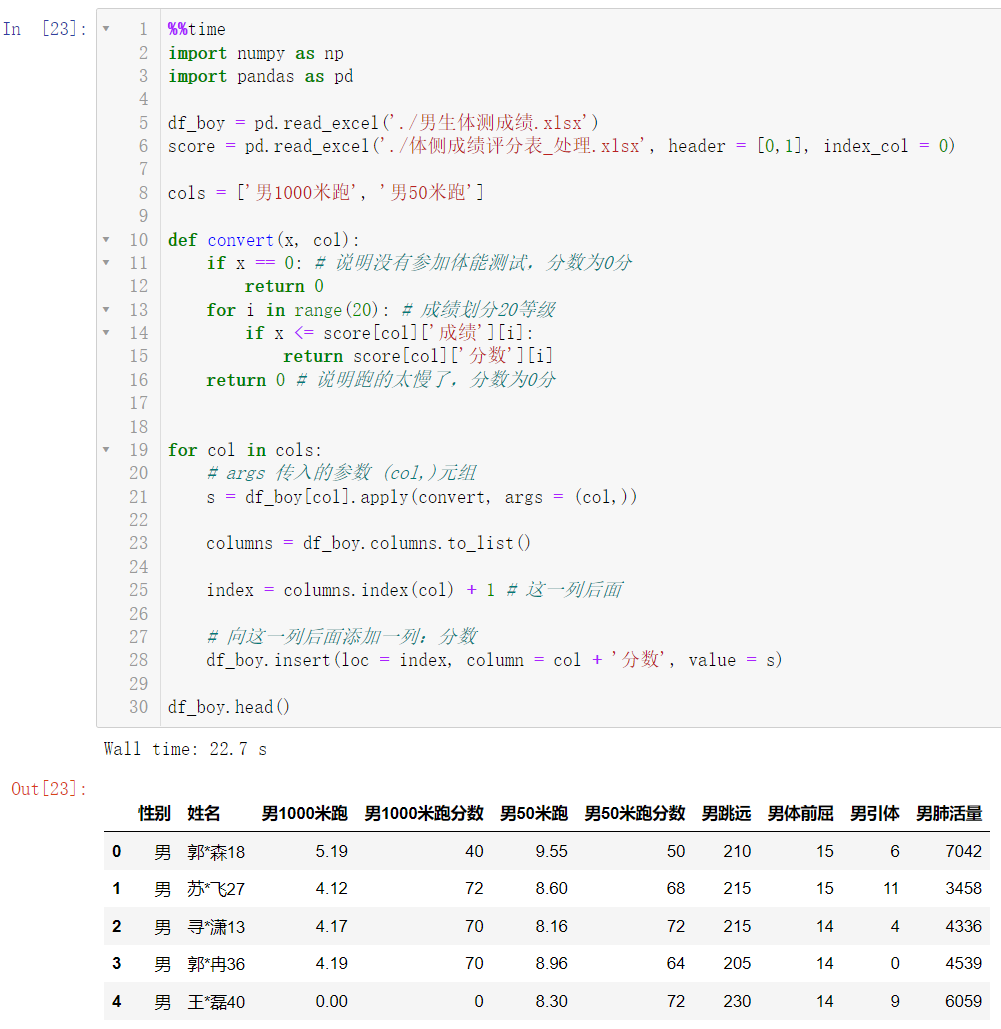Click the In [23]: input prompt

[45, 29]
